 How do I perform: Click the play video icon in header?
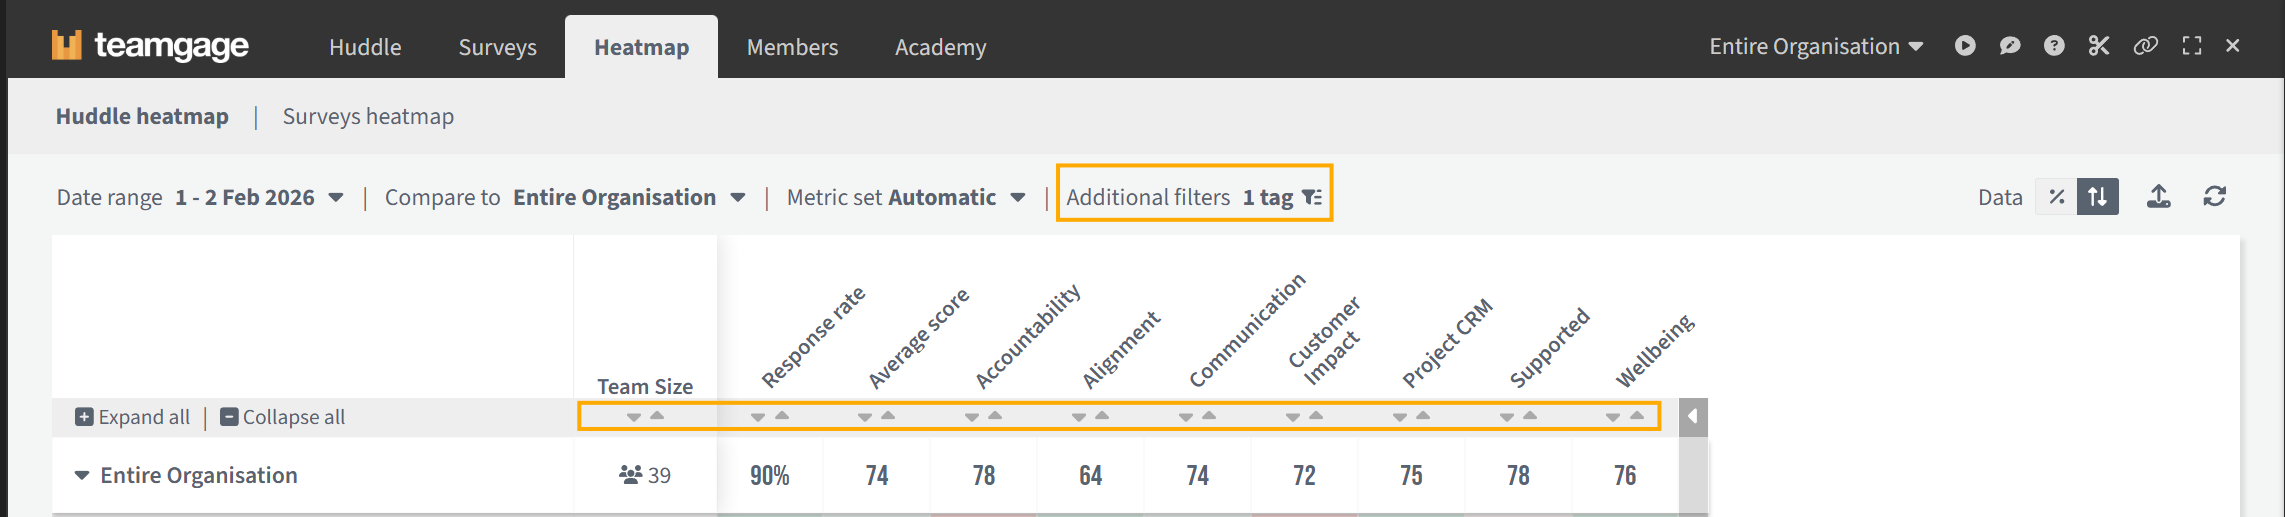1965,46
